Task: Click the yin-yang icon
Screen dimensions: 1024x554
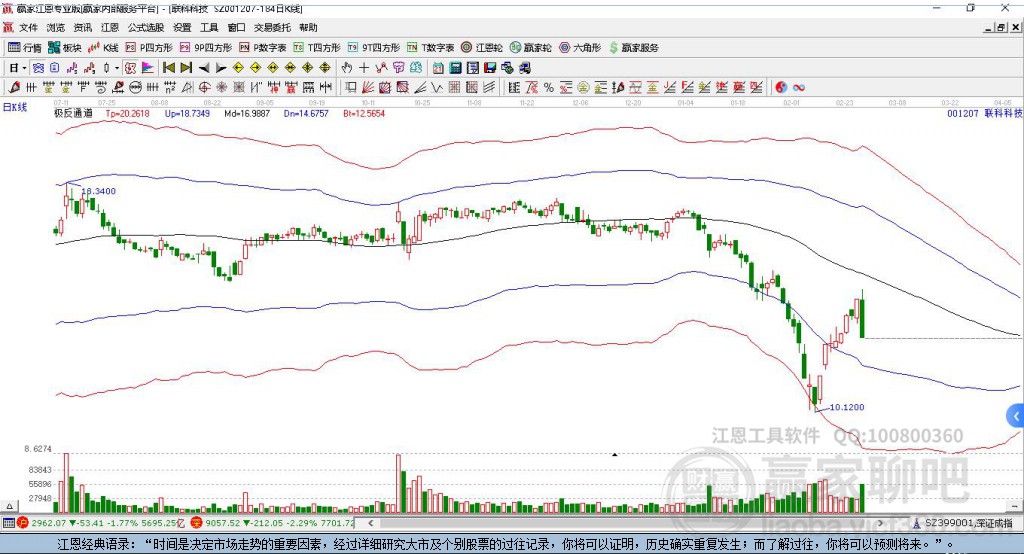Action: (781, 87)
